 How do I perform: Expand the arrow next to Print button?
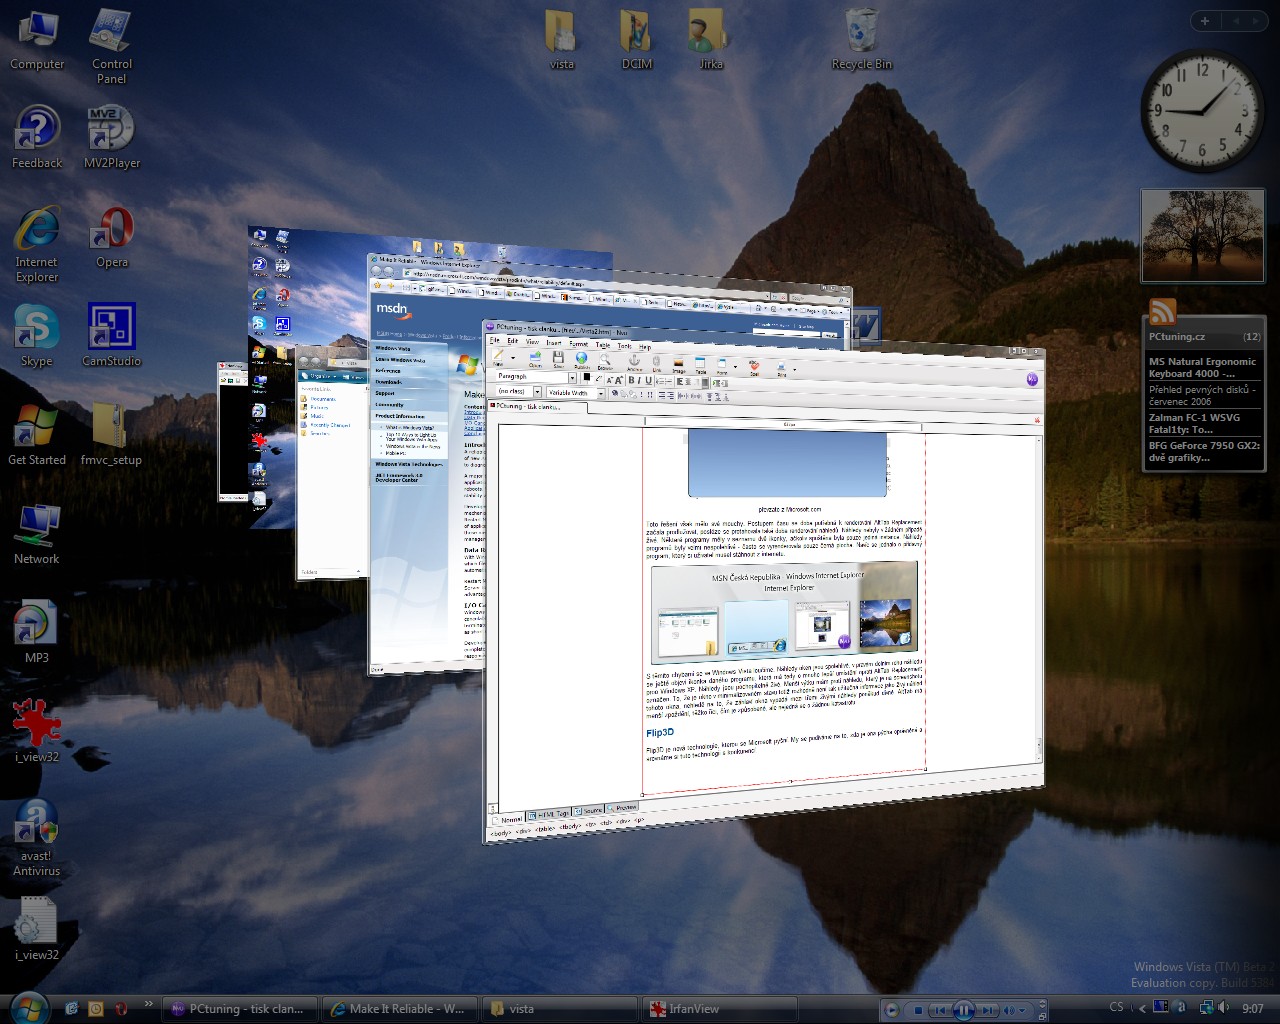point(795,369)
